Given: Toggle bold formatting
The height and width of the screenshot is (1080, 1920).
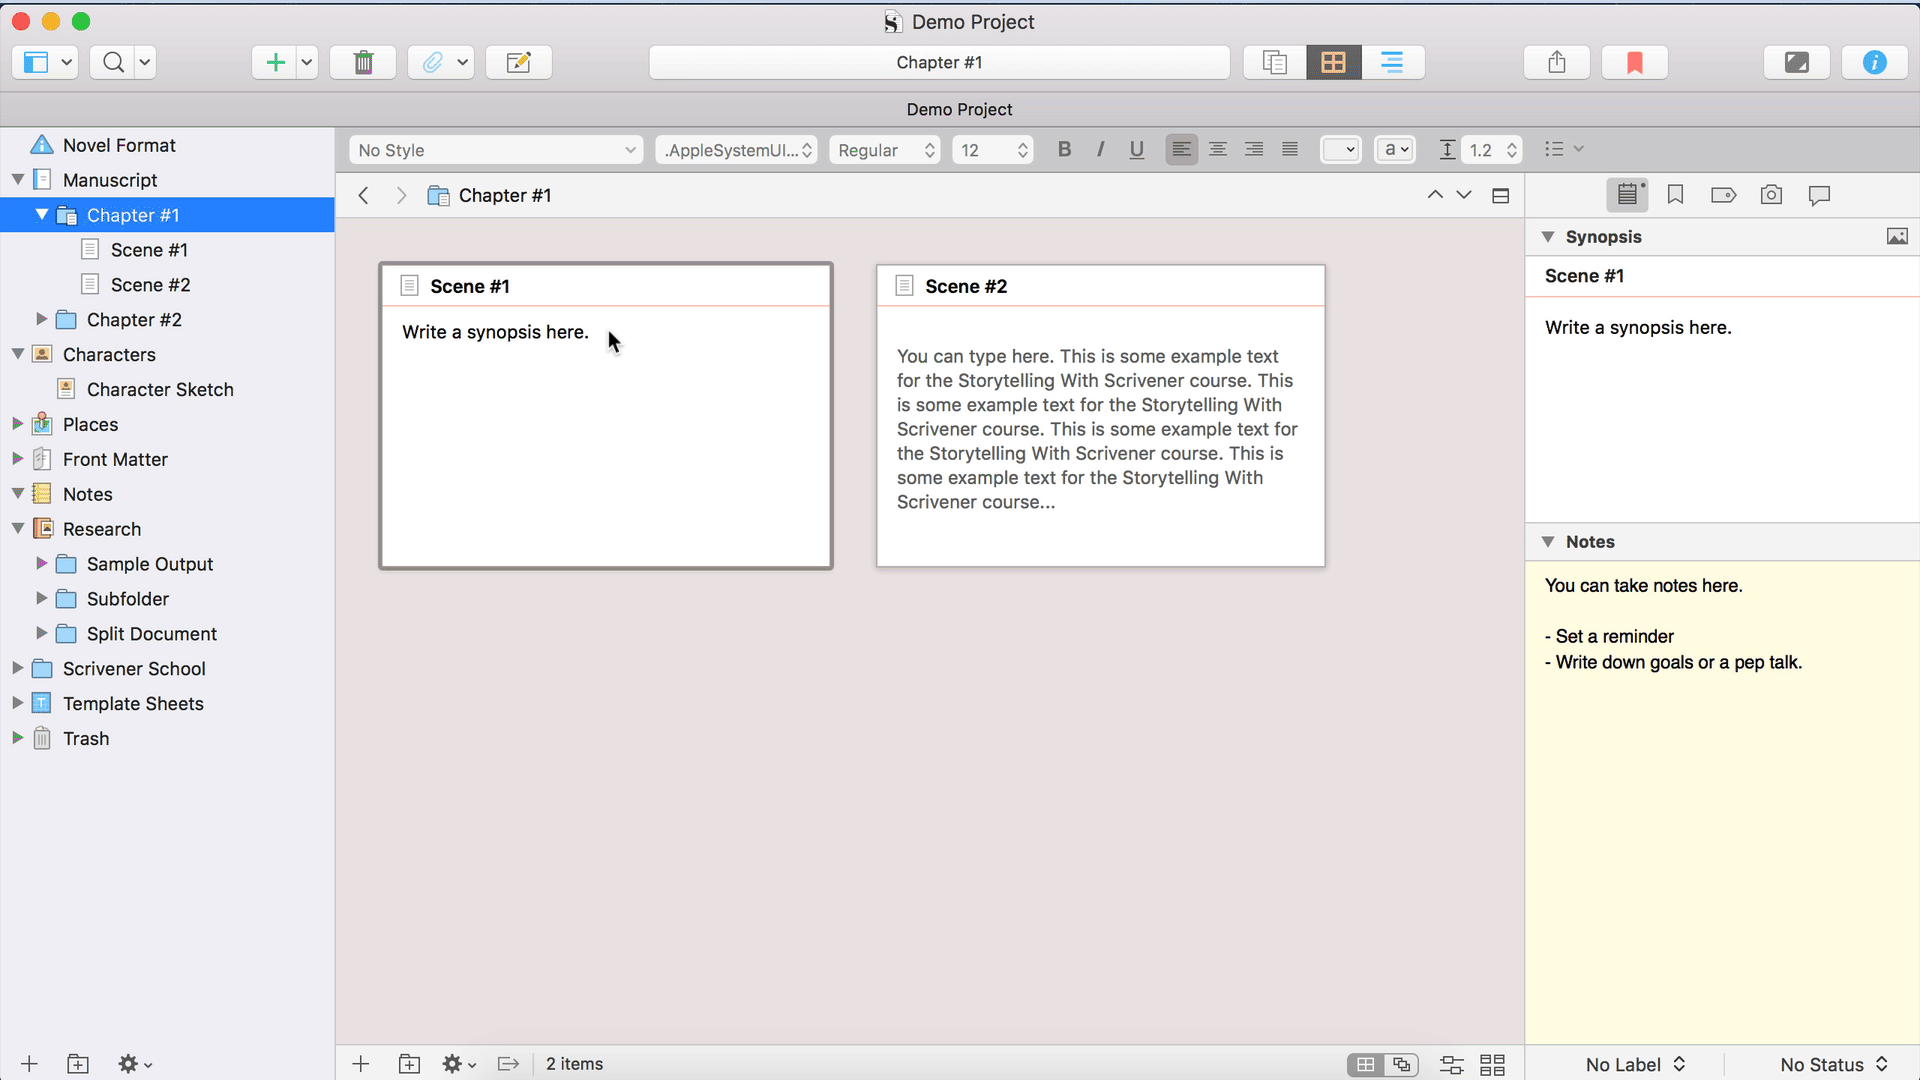Looking at the screenshot, I should (x=1064, y=150).
